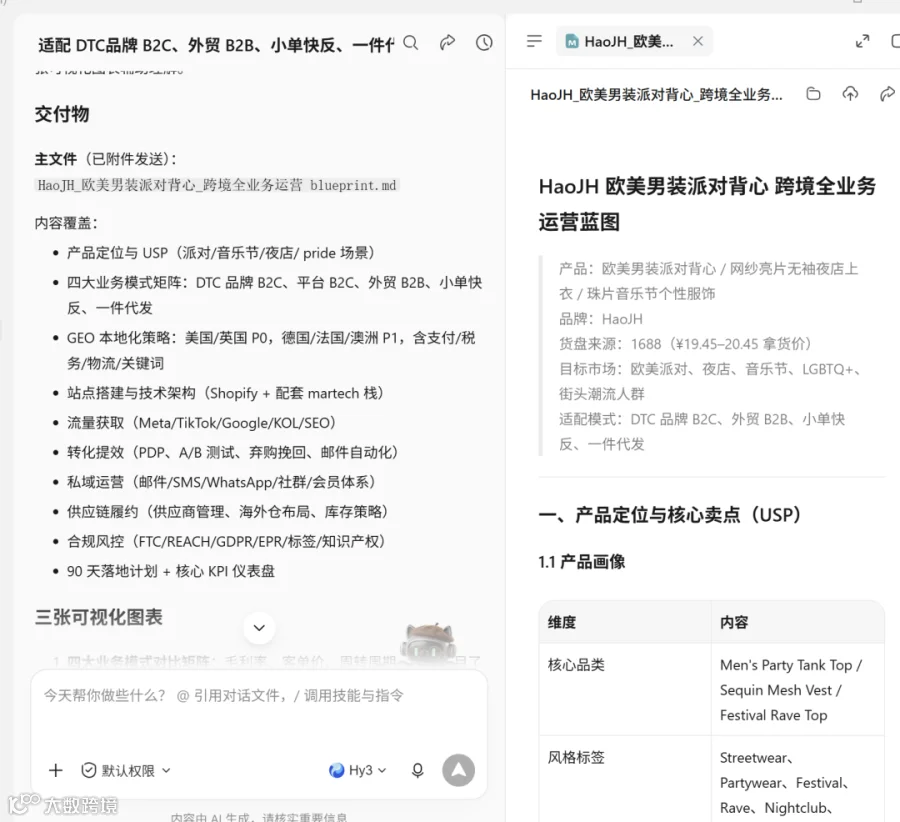Expand the document panel to fullscreen

[x=862, y=41]
